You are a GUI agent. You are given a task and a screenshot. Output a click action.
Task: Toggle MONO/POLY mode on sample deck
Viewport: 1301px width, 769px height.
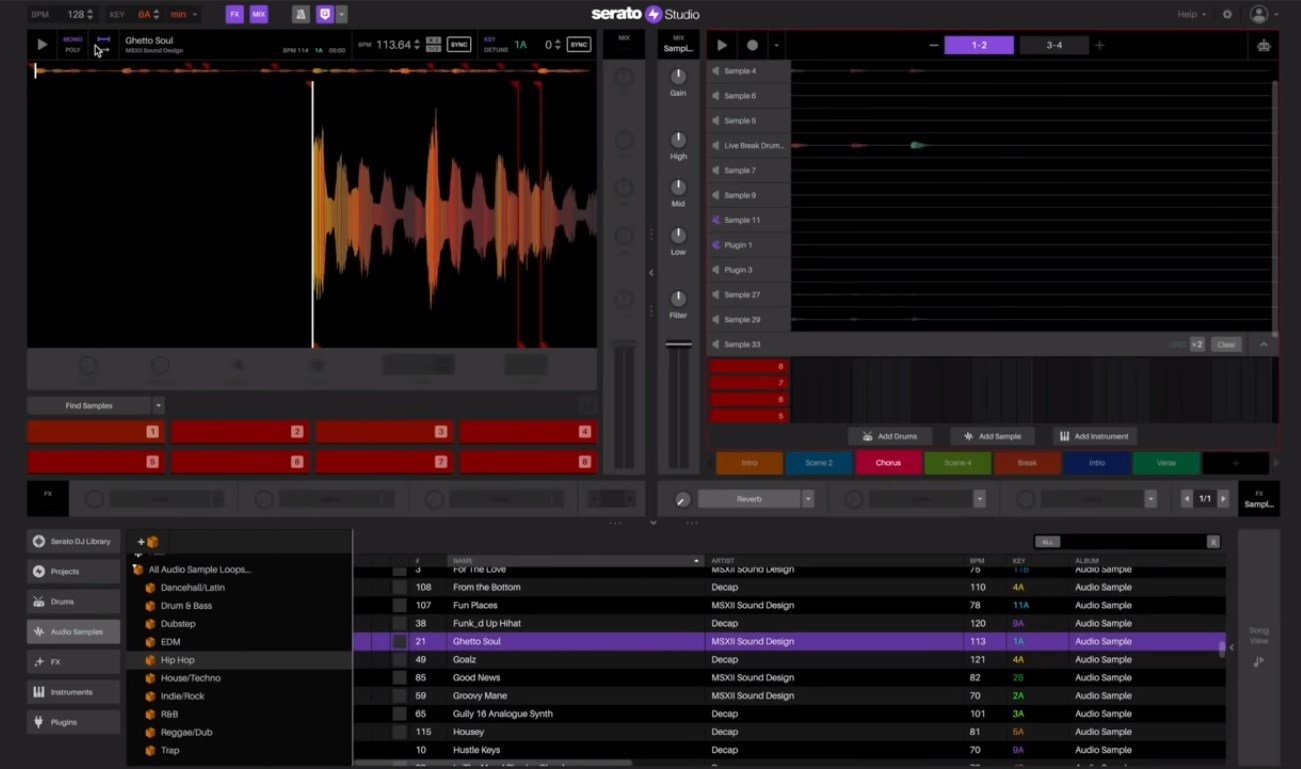pos(73,44)
